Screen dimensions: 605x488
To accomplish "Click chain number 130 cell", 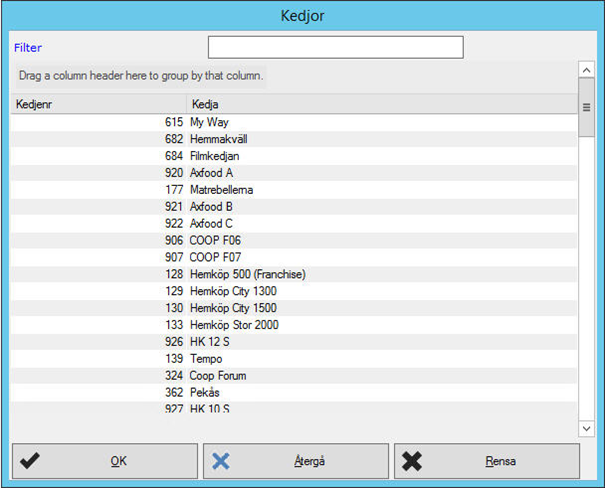I will (98, 308).
